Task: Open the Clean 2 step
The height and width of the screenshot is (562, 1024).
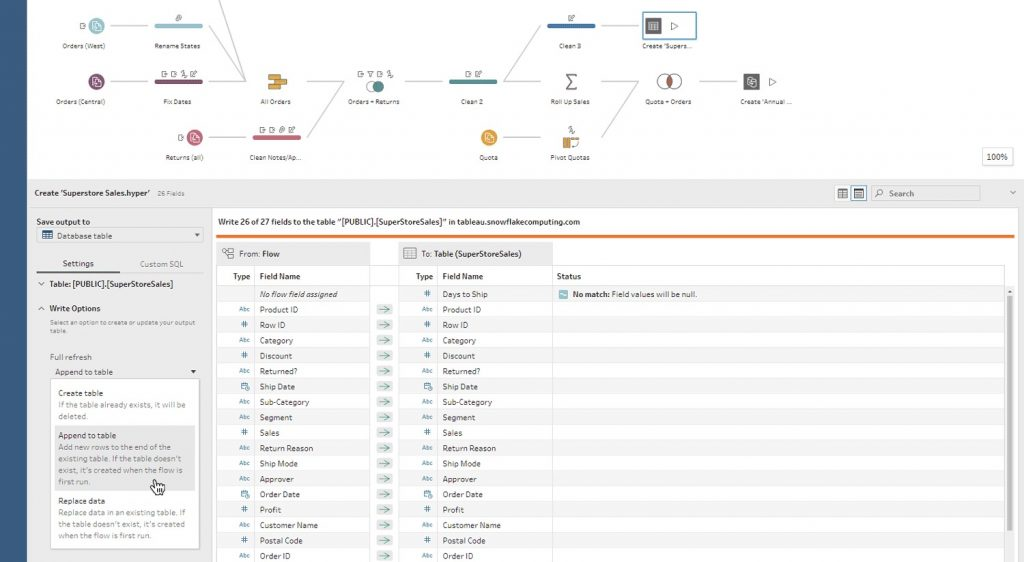Action: pyautogui.click(x=473, y=82)
